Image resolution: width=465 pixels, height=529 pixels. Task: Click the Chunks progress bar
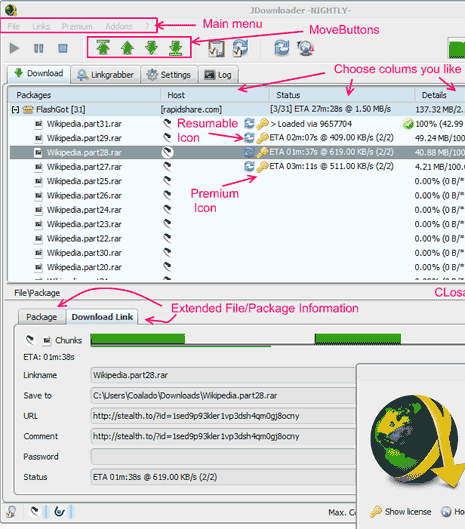coord(277,340)
